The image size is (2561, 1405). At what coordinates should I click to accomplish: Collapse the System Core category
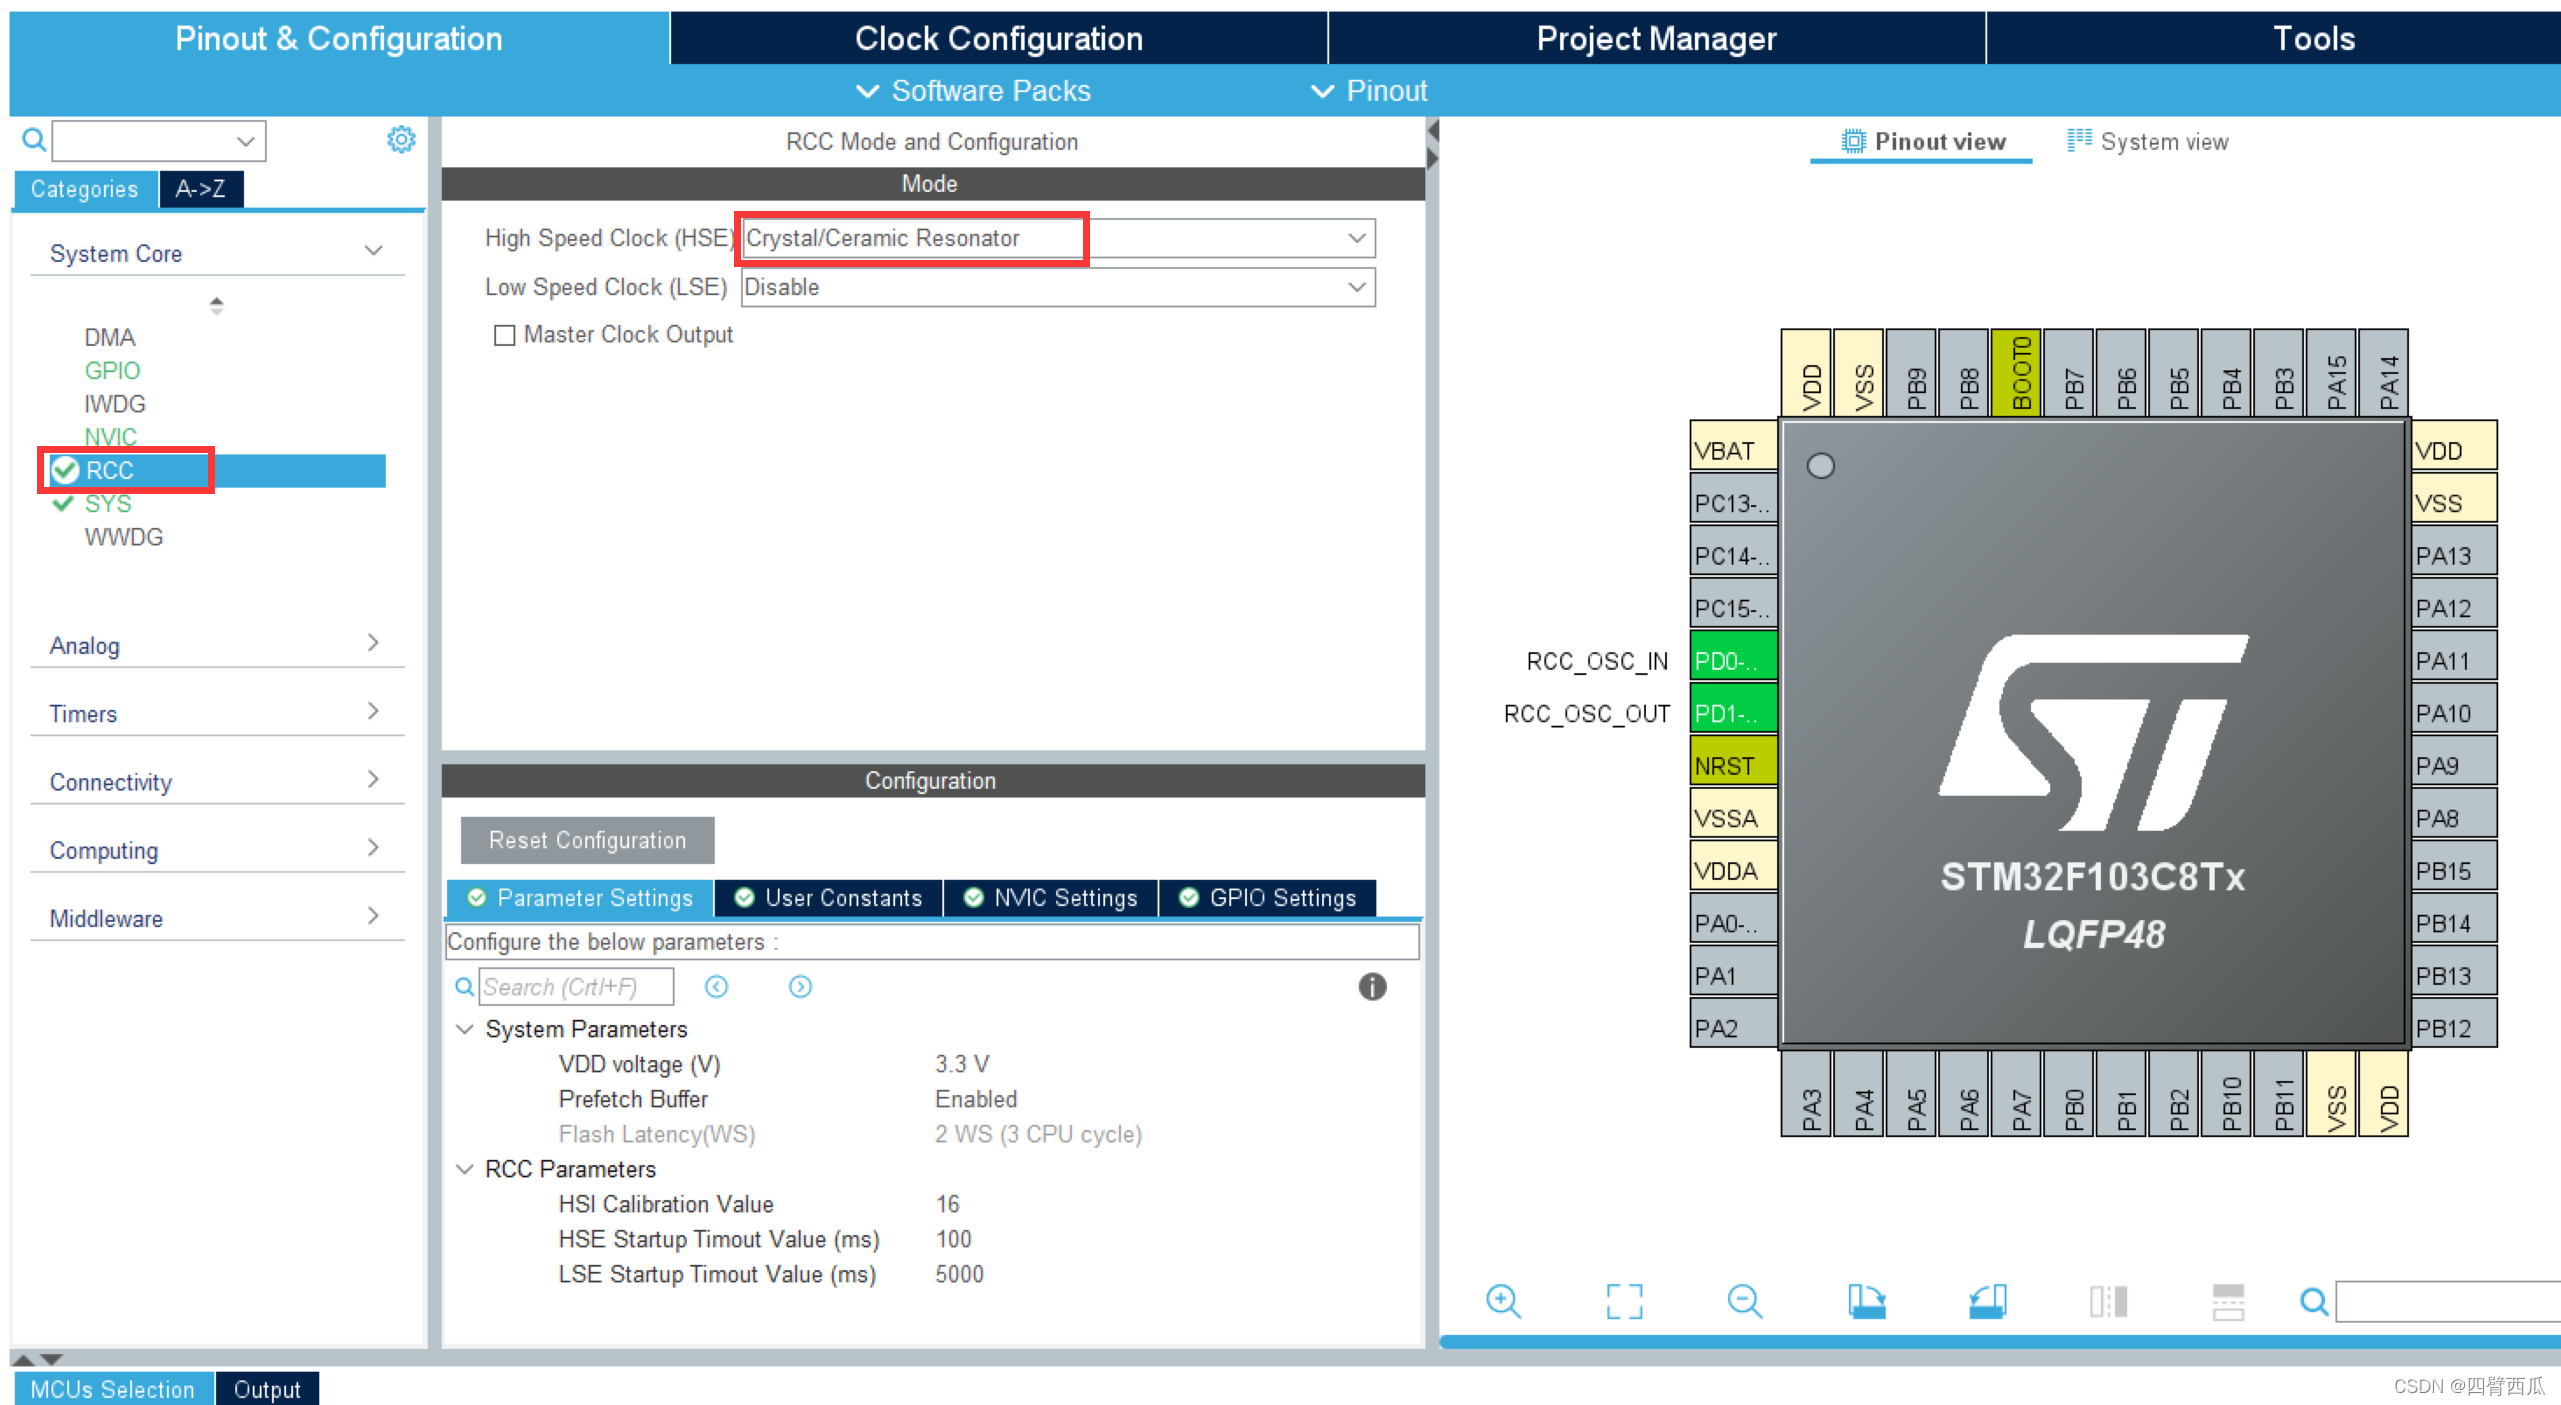[373, 251]
